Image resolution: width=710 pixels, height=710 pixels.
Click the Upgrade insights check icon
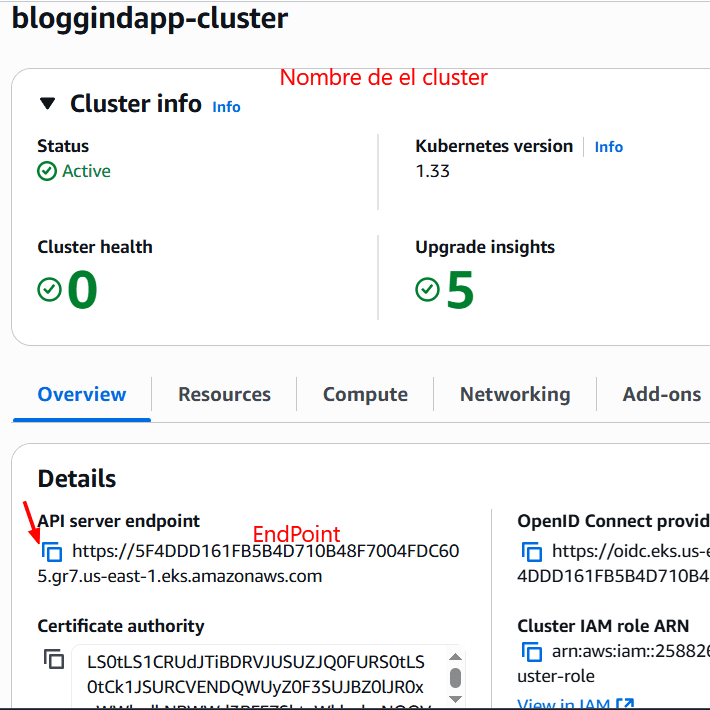pos(427,289)
